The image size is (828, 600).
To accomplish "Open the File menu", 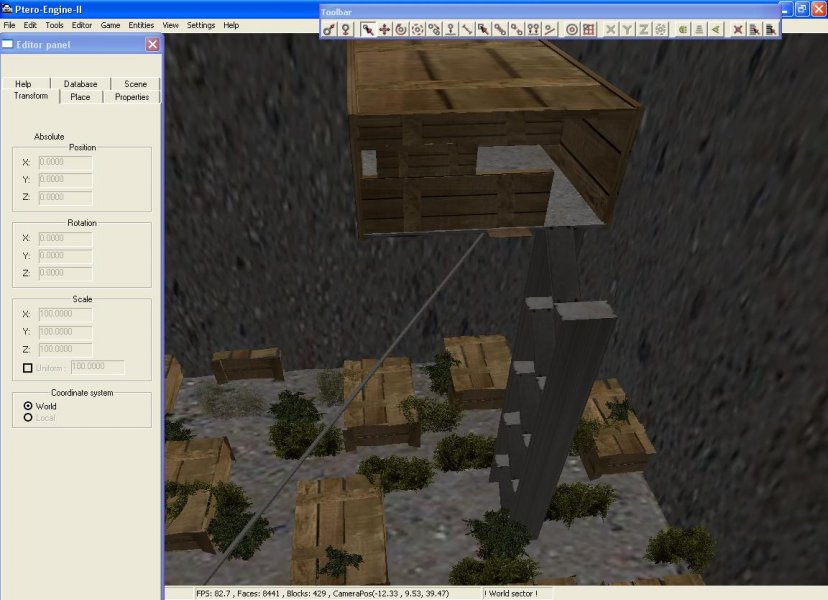I will click(10, 25).
